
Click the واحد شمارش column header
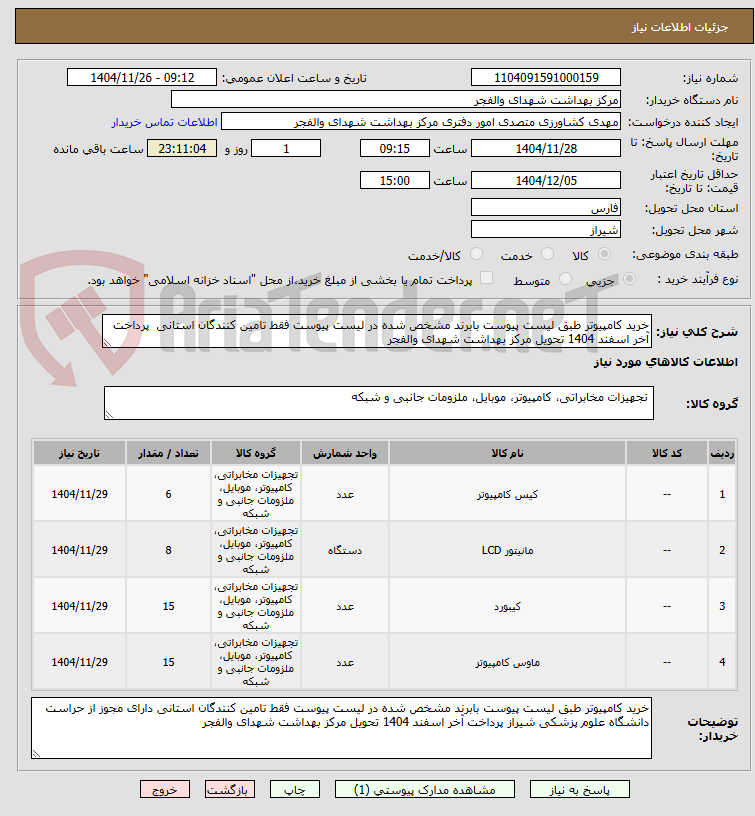[x=345, y=453]
